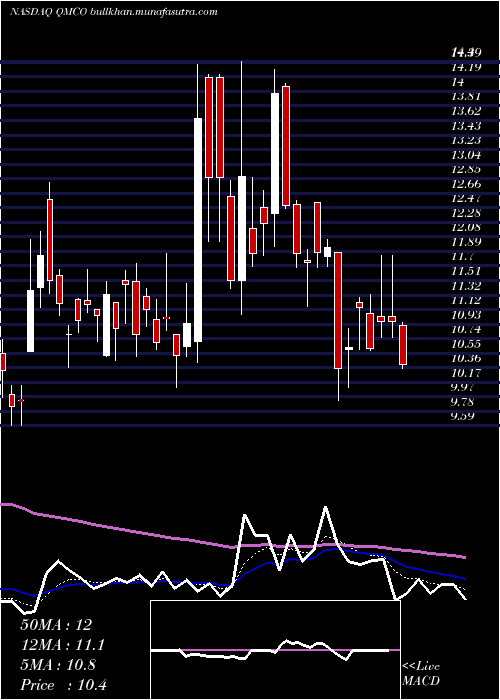The height and width of the screenshot is (700, 500).
Task: Select the 13.81 price axis label
Action: tap(466, 96)
